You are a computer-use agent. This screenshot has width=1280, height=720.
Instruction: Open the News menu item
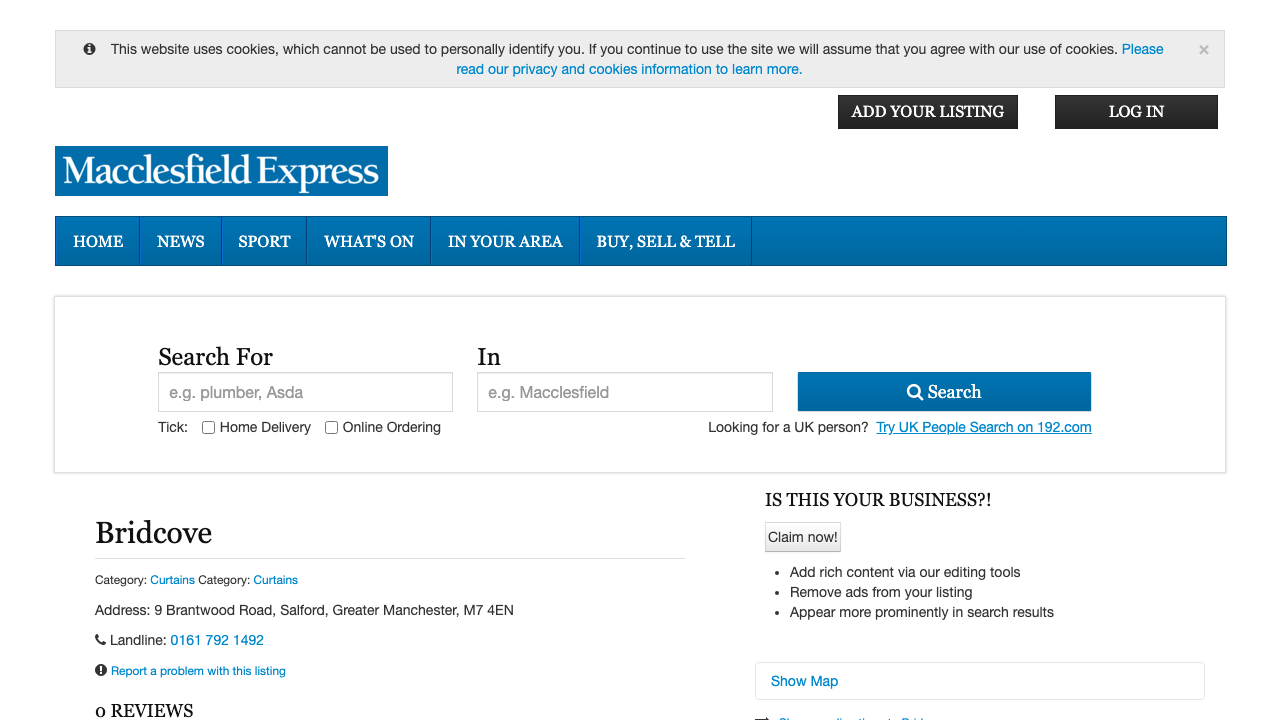point(180,241)
